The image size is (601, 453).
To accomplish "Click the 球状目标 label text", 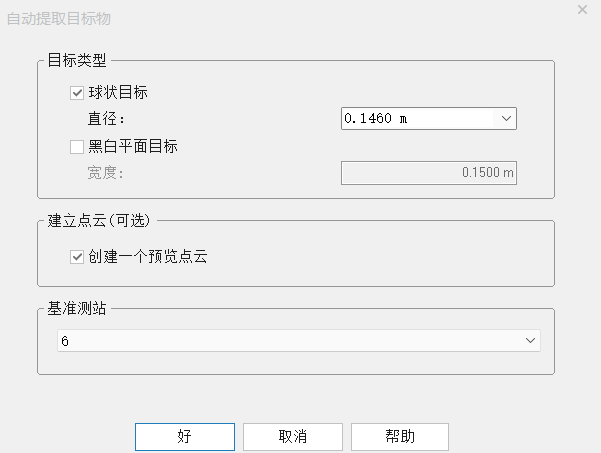I will [118, 93].
